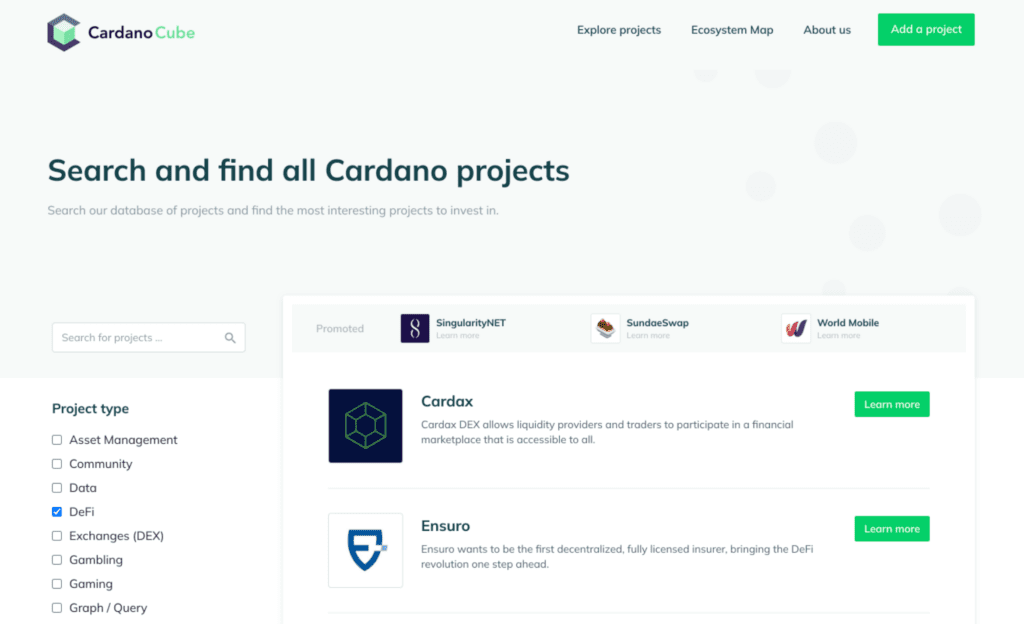Uncheck the DeFi filter checkbox
Screen dimensions: 1024x624
coord(57,512)
